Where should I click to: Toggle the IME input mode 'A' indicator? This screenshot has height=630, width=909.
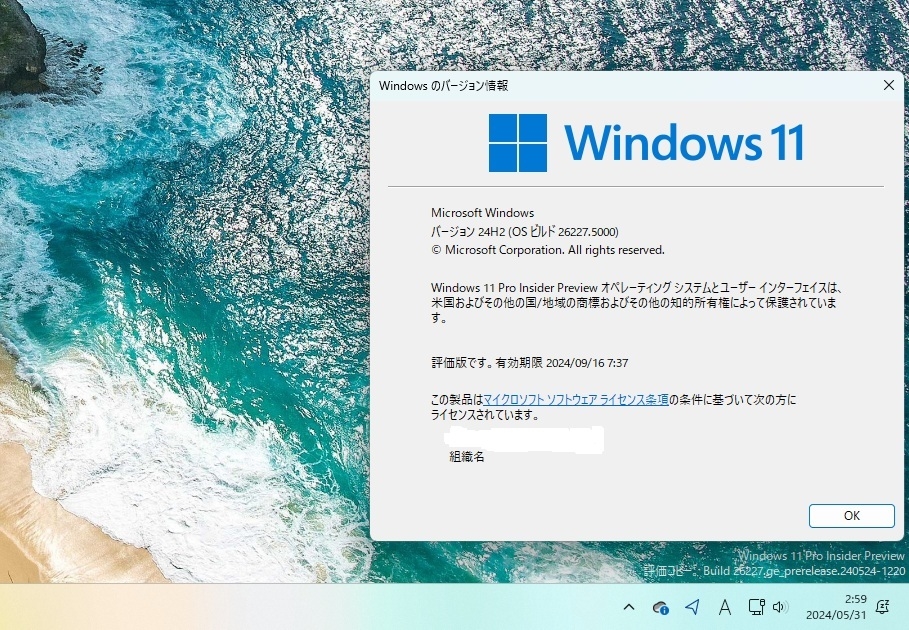point(725,607)
